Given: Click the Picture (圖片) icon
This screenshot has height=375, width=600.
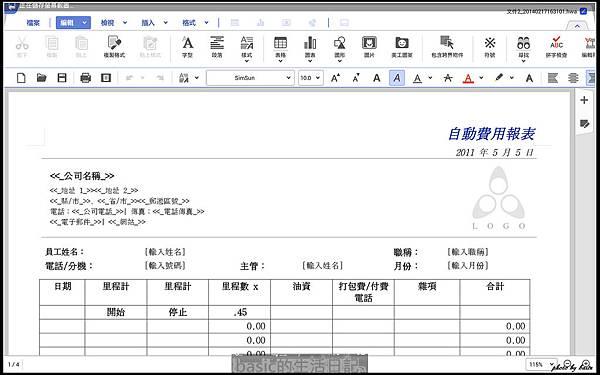Looking at the screenshot, I should (x=369, y=43).
